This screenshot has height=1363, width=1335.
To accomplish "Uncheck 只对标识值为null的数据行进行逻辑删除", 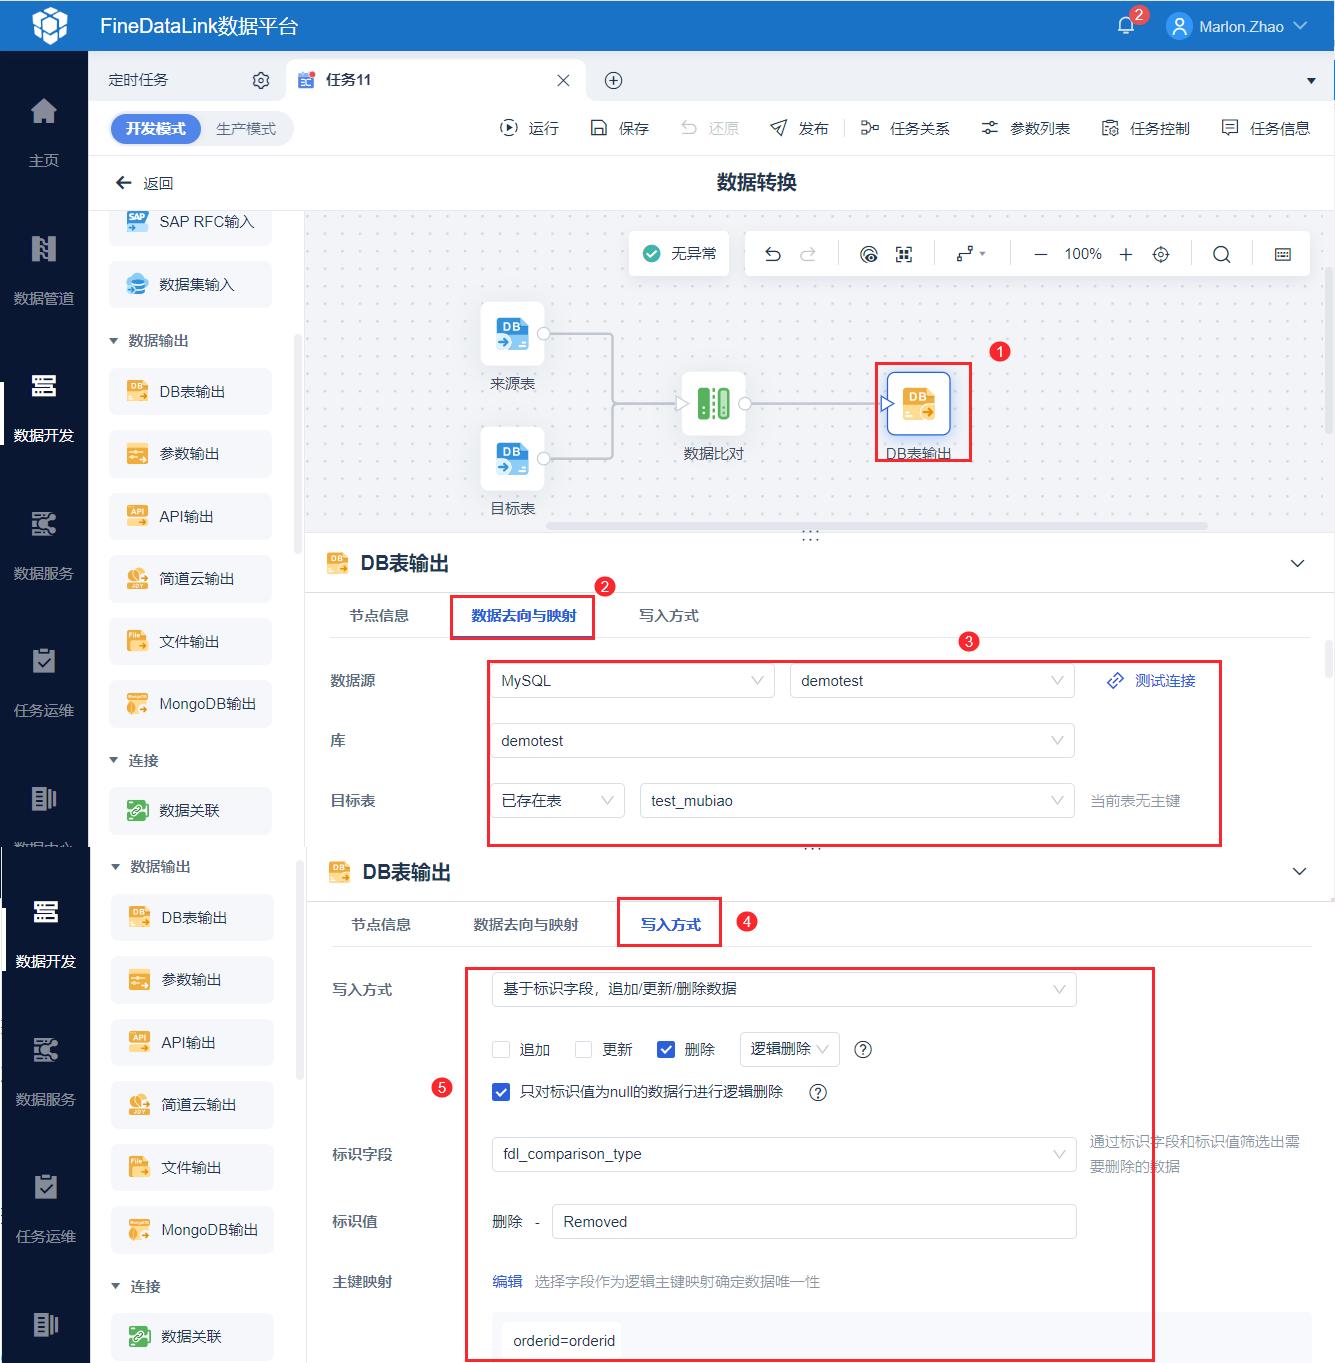I will click(x=501, y=1092).
